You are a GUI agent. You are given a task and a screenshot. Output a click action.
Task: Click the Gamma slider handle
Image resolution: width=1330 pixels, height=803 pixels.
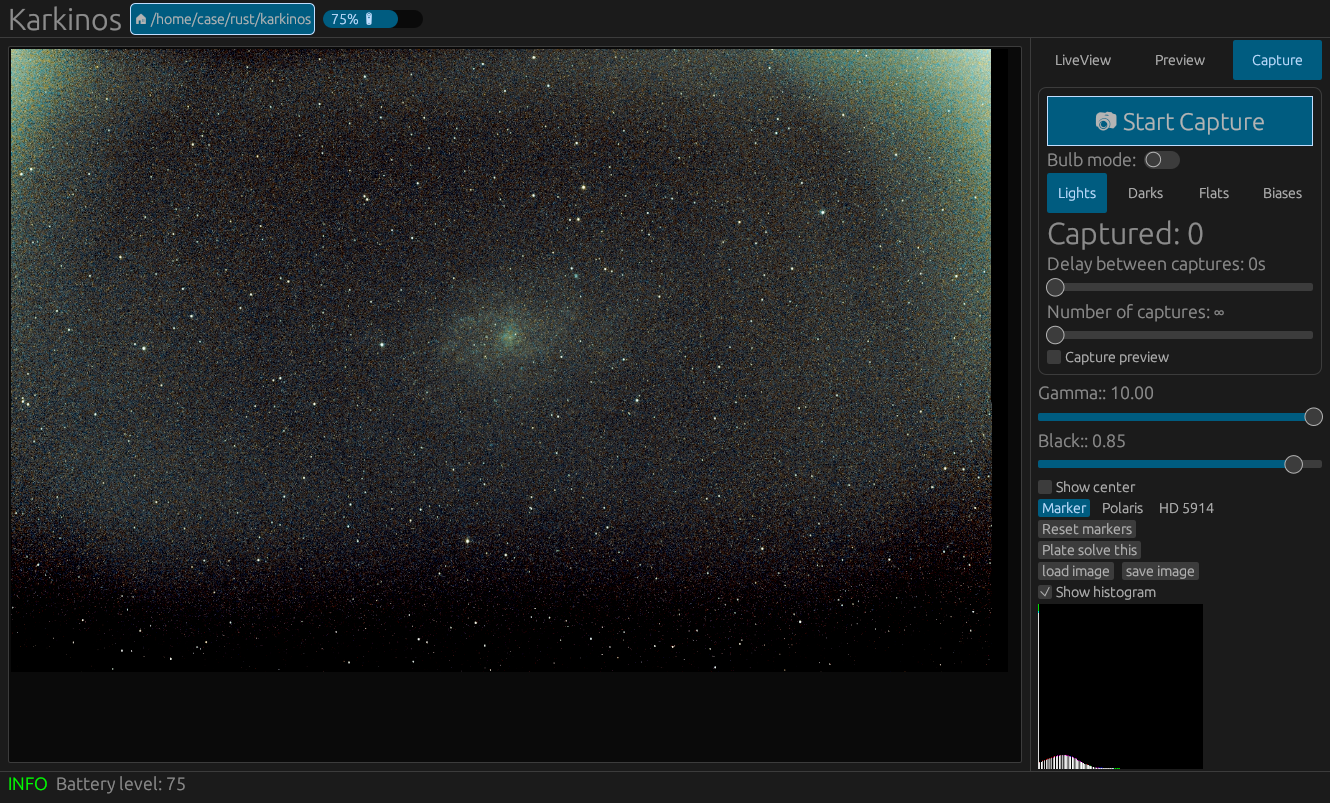[1313, 417]
